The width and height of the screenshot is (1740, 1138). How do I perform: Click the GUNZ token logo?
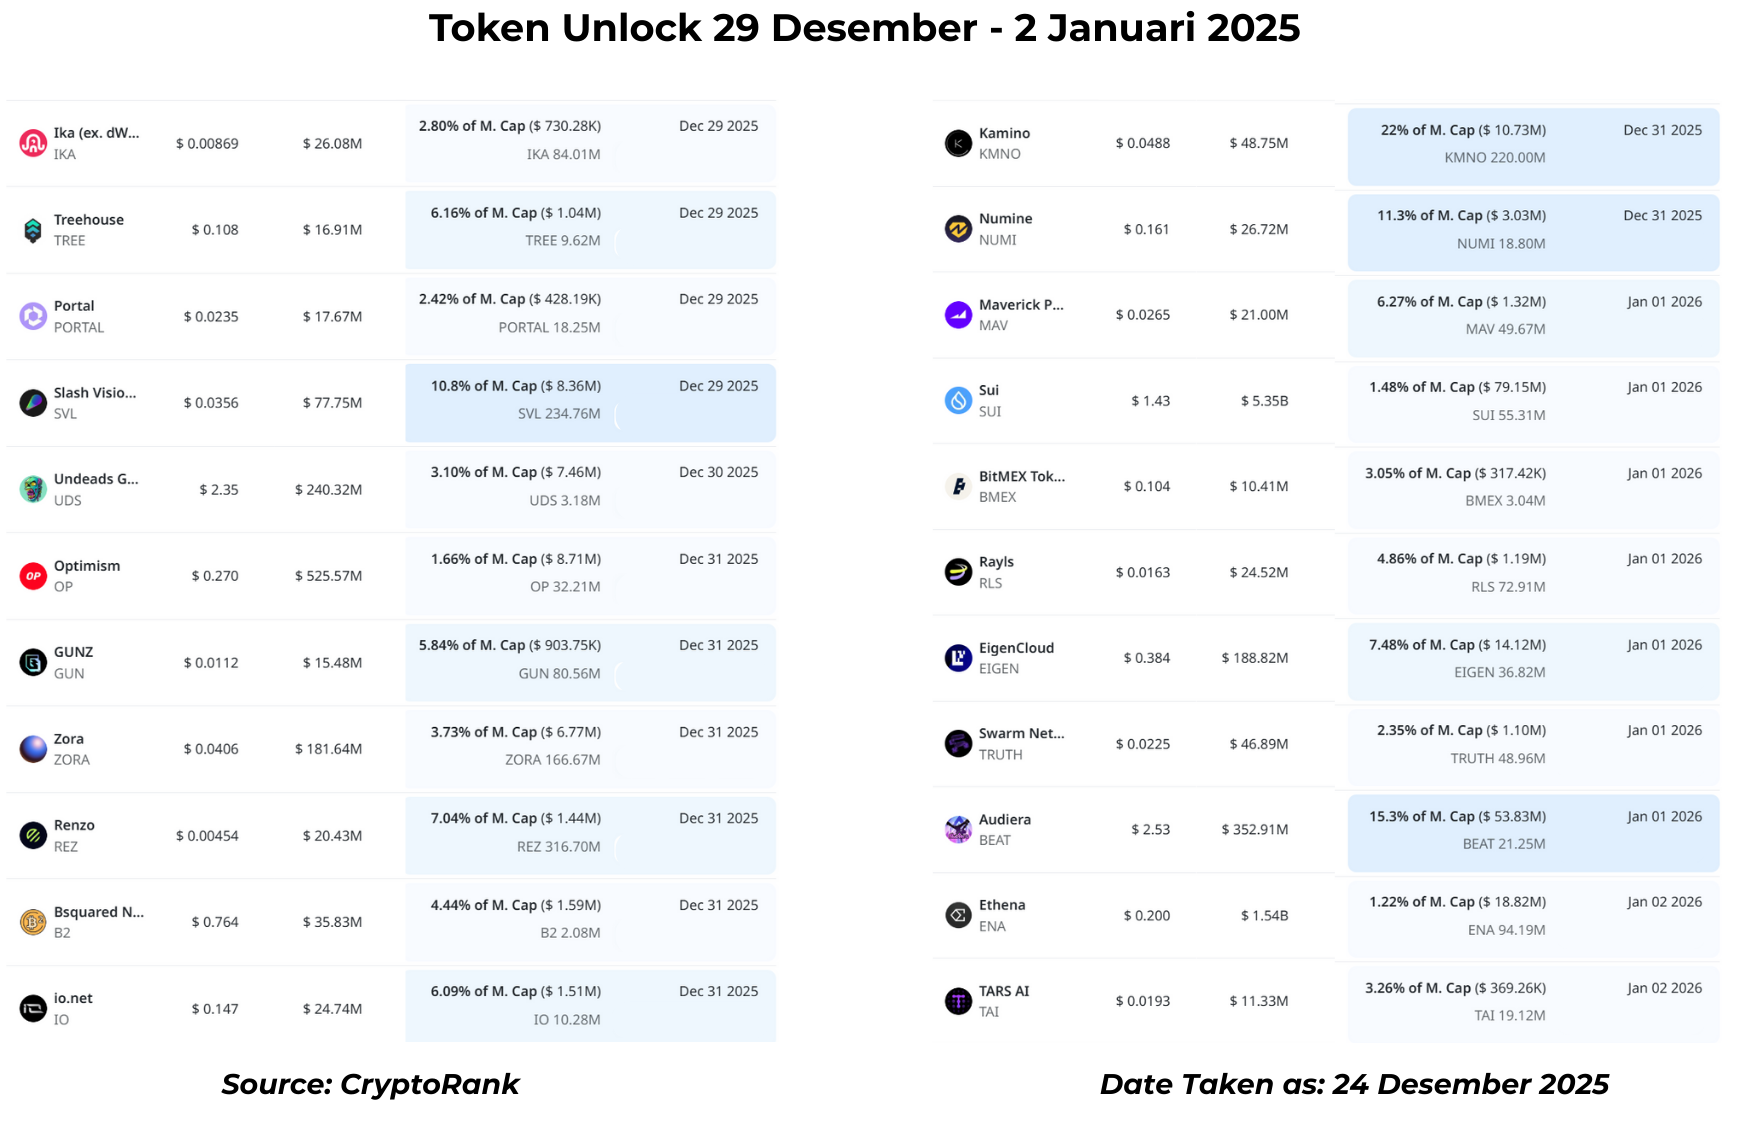33,662
